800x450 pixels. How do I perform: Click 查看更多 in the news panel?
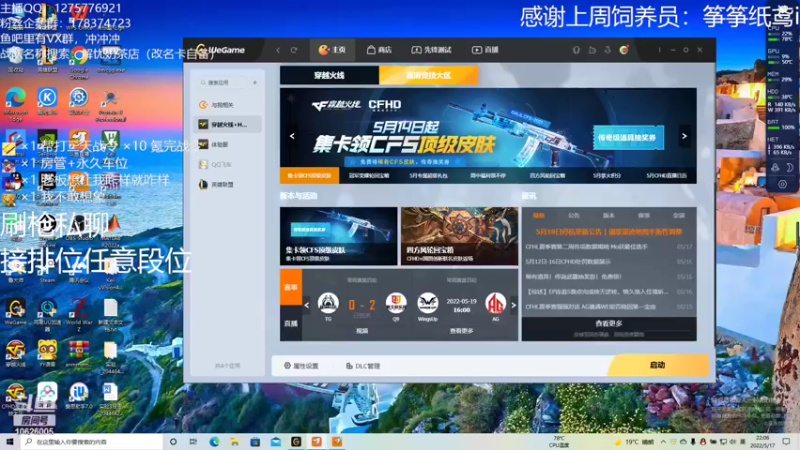(x=609, y=323)
